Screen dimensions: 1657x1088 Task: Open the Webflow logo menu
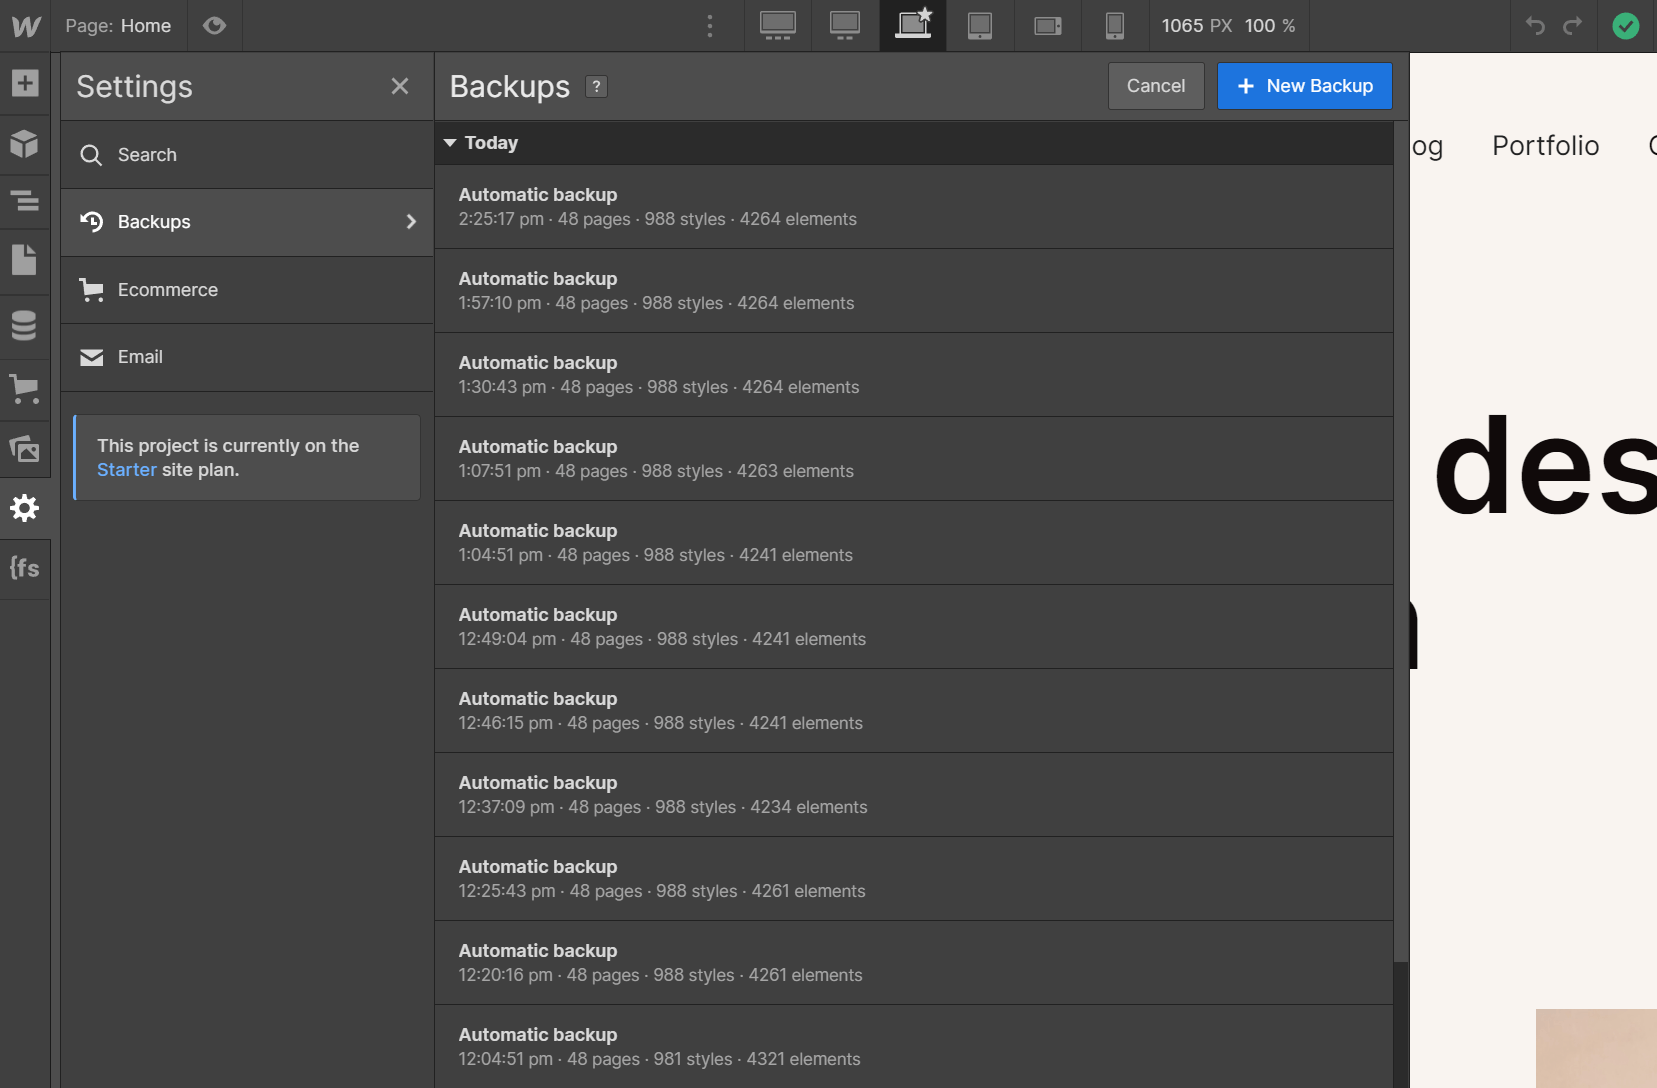(26, 26)
